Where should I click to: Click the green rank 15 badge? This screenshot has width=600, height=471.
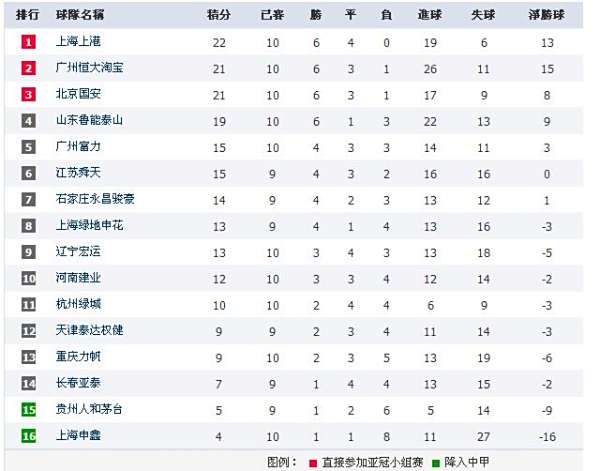point(28,410)
